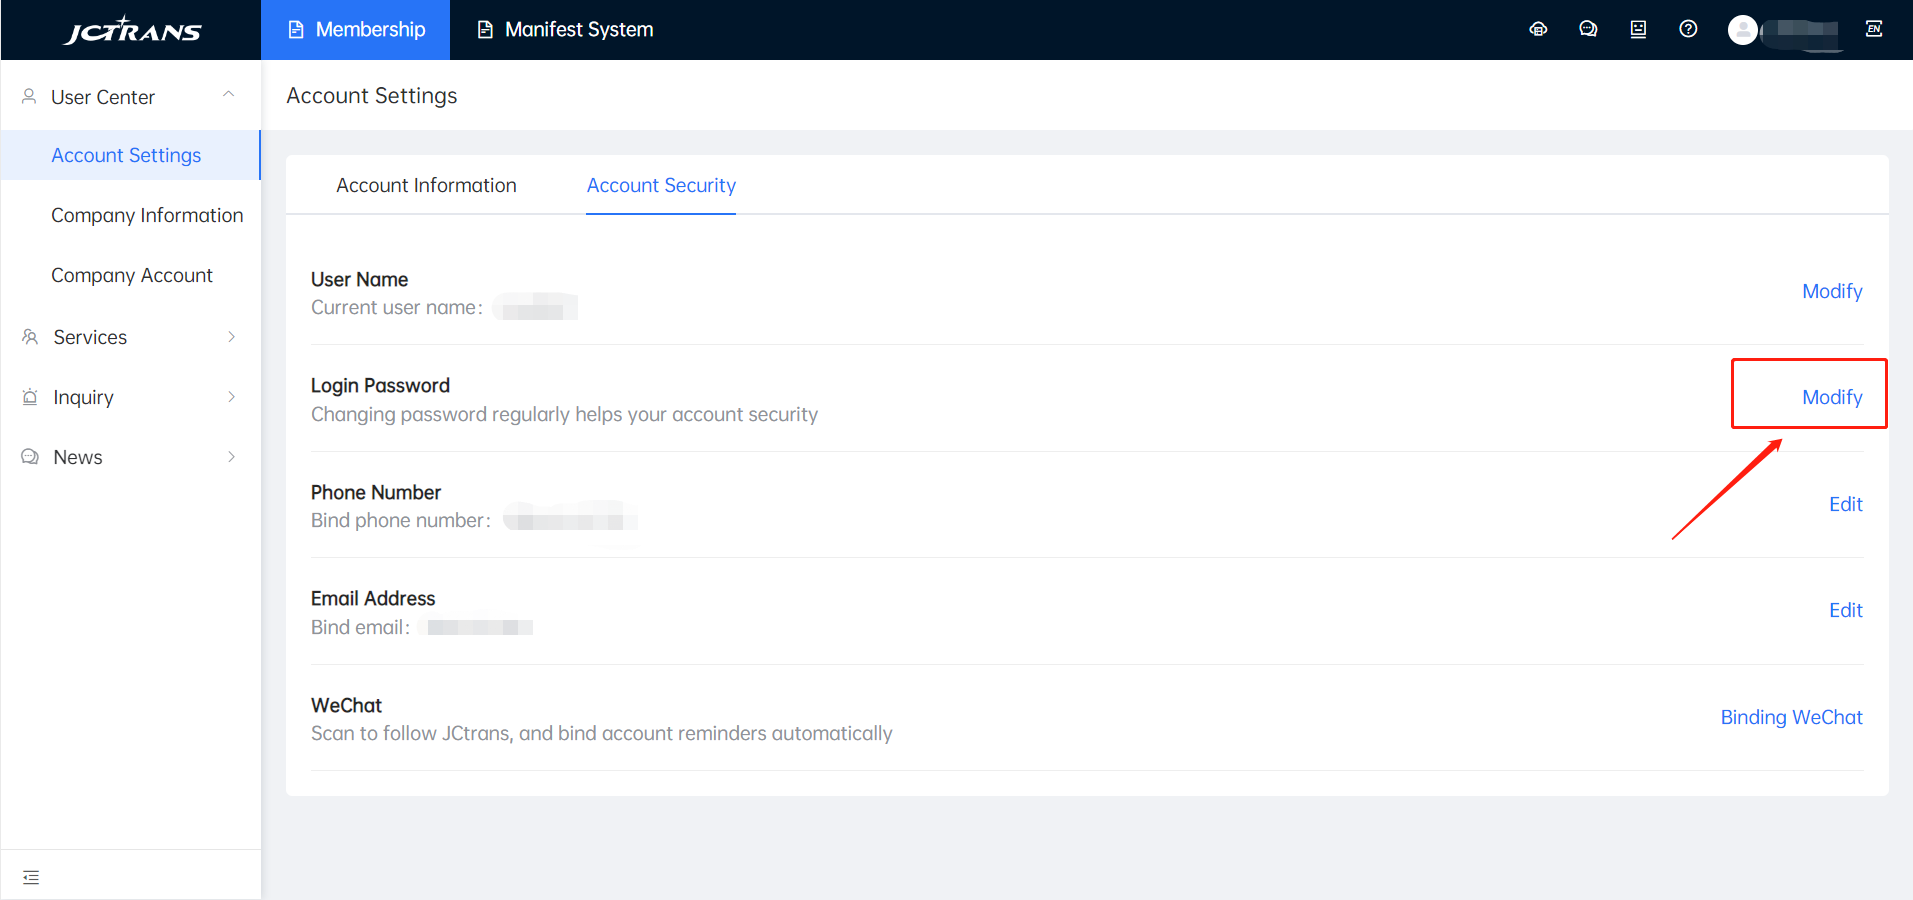This screenshot has width=1913, height=900.
Task: Open the chat messages icon
Action: [1588, 29]
